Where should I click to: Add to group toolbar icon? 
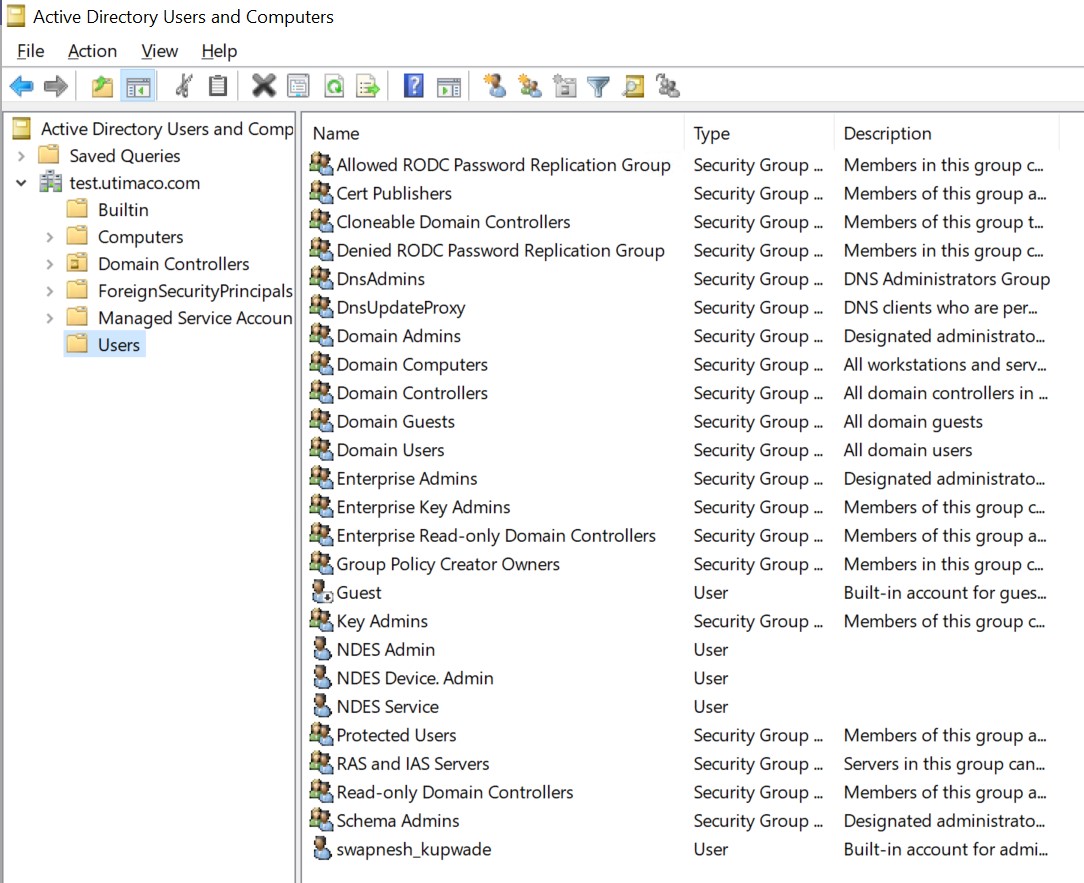click(668, 86)
